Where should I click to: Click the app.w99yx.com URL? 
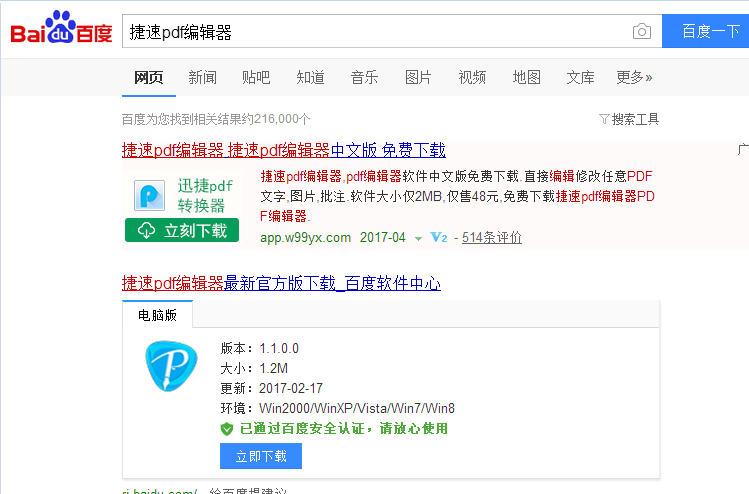coord(306,237)
